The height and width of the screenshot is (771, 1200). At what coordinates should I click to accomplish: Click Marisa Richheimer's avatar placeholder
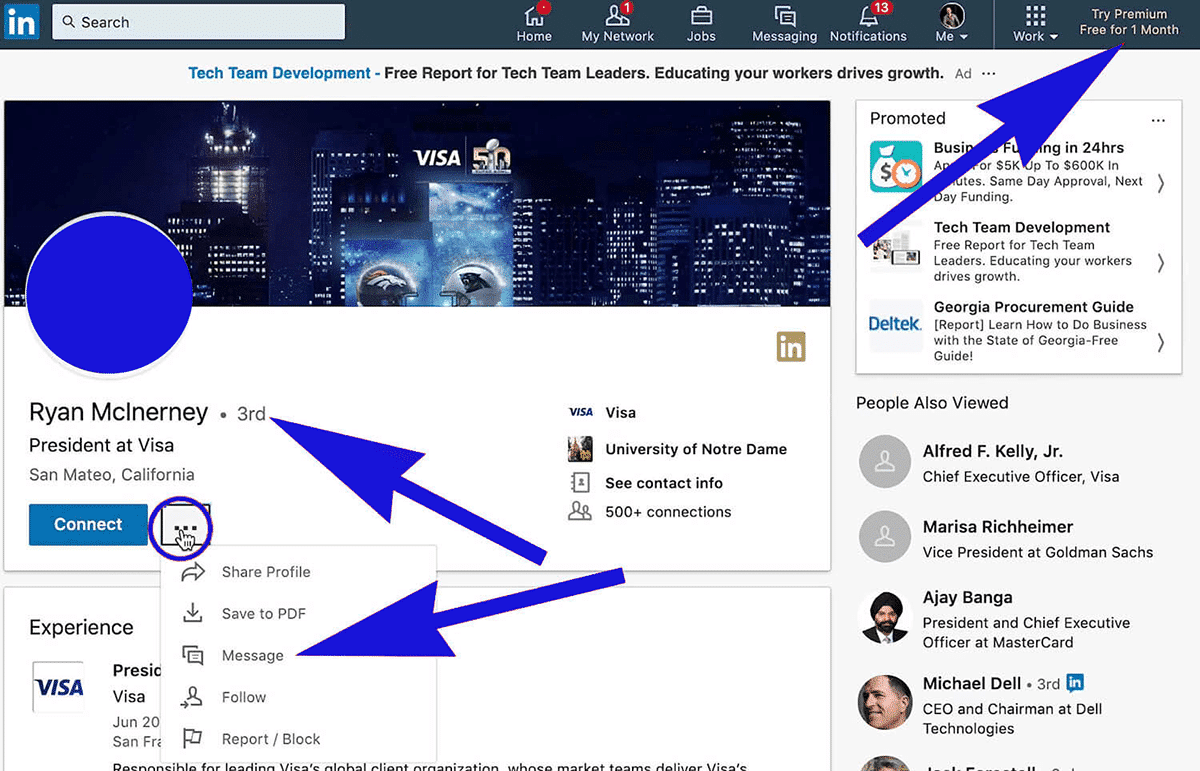click(884, 538)
